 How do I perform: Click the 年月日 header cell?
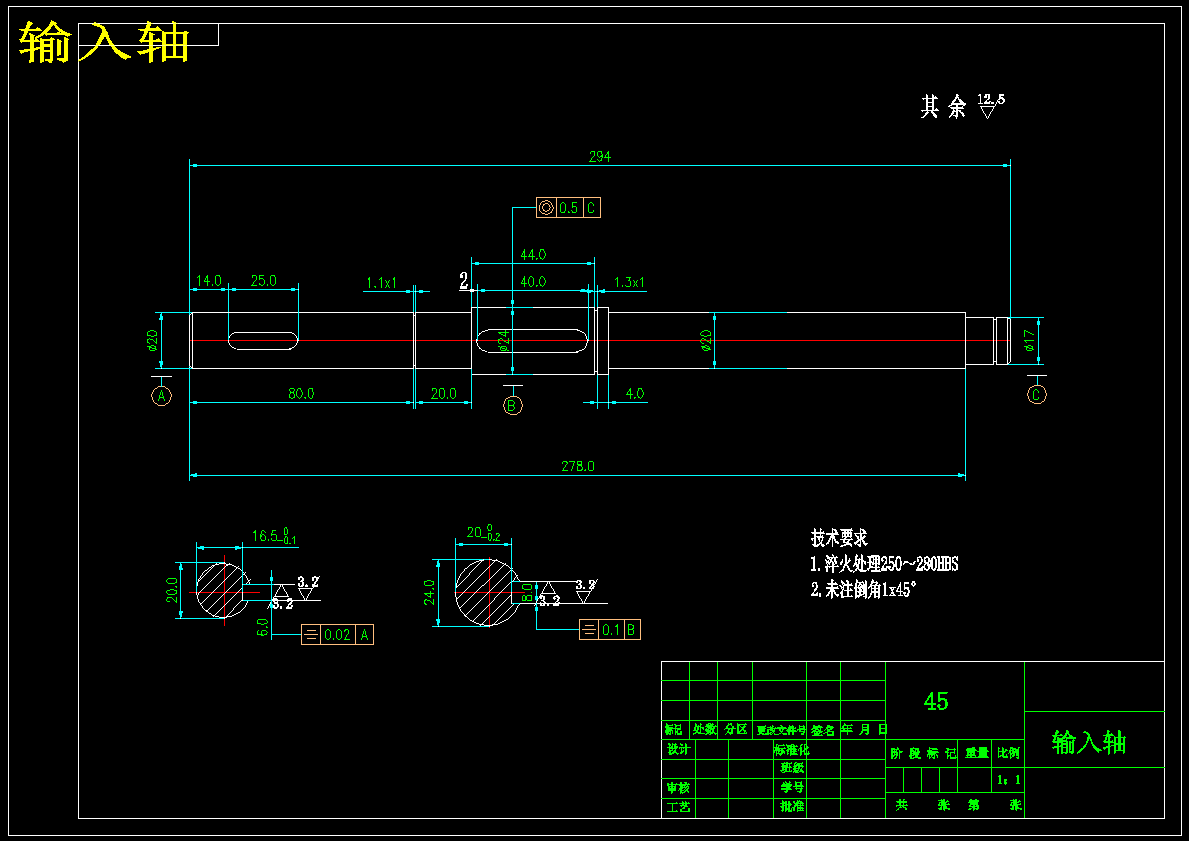(863, 730)
